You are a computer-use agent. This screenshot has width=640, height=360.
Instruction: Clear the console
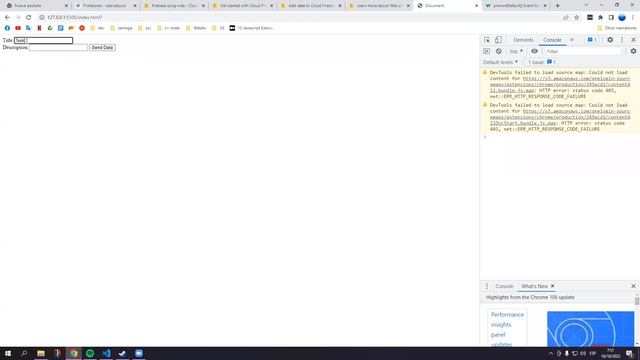498,51
